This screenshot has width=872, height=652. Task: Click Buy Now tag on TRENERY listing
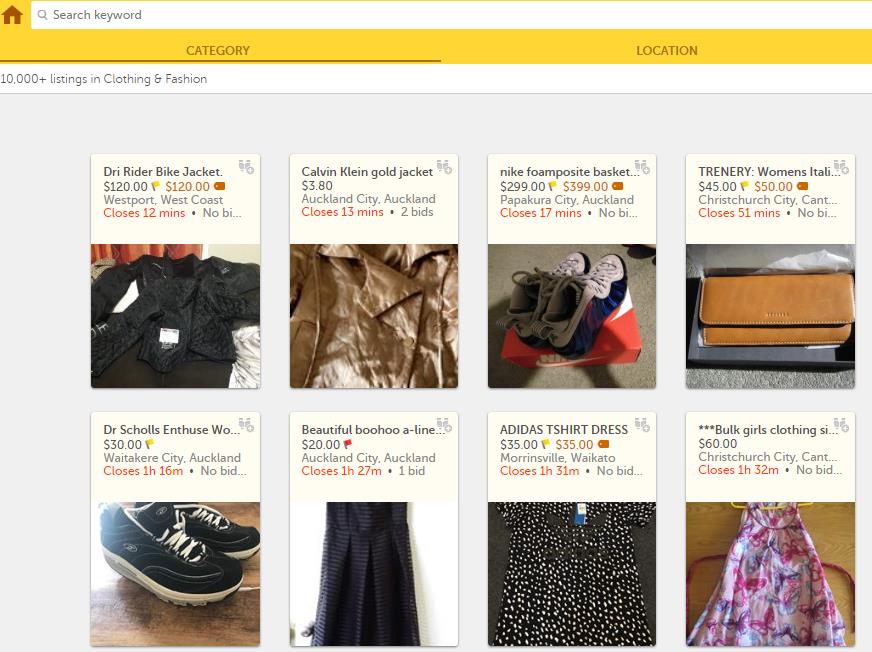802,186
